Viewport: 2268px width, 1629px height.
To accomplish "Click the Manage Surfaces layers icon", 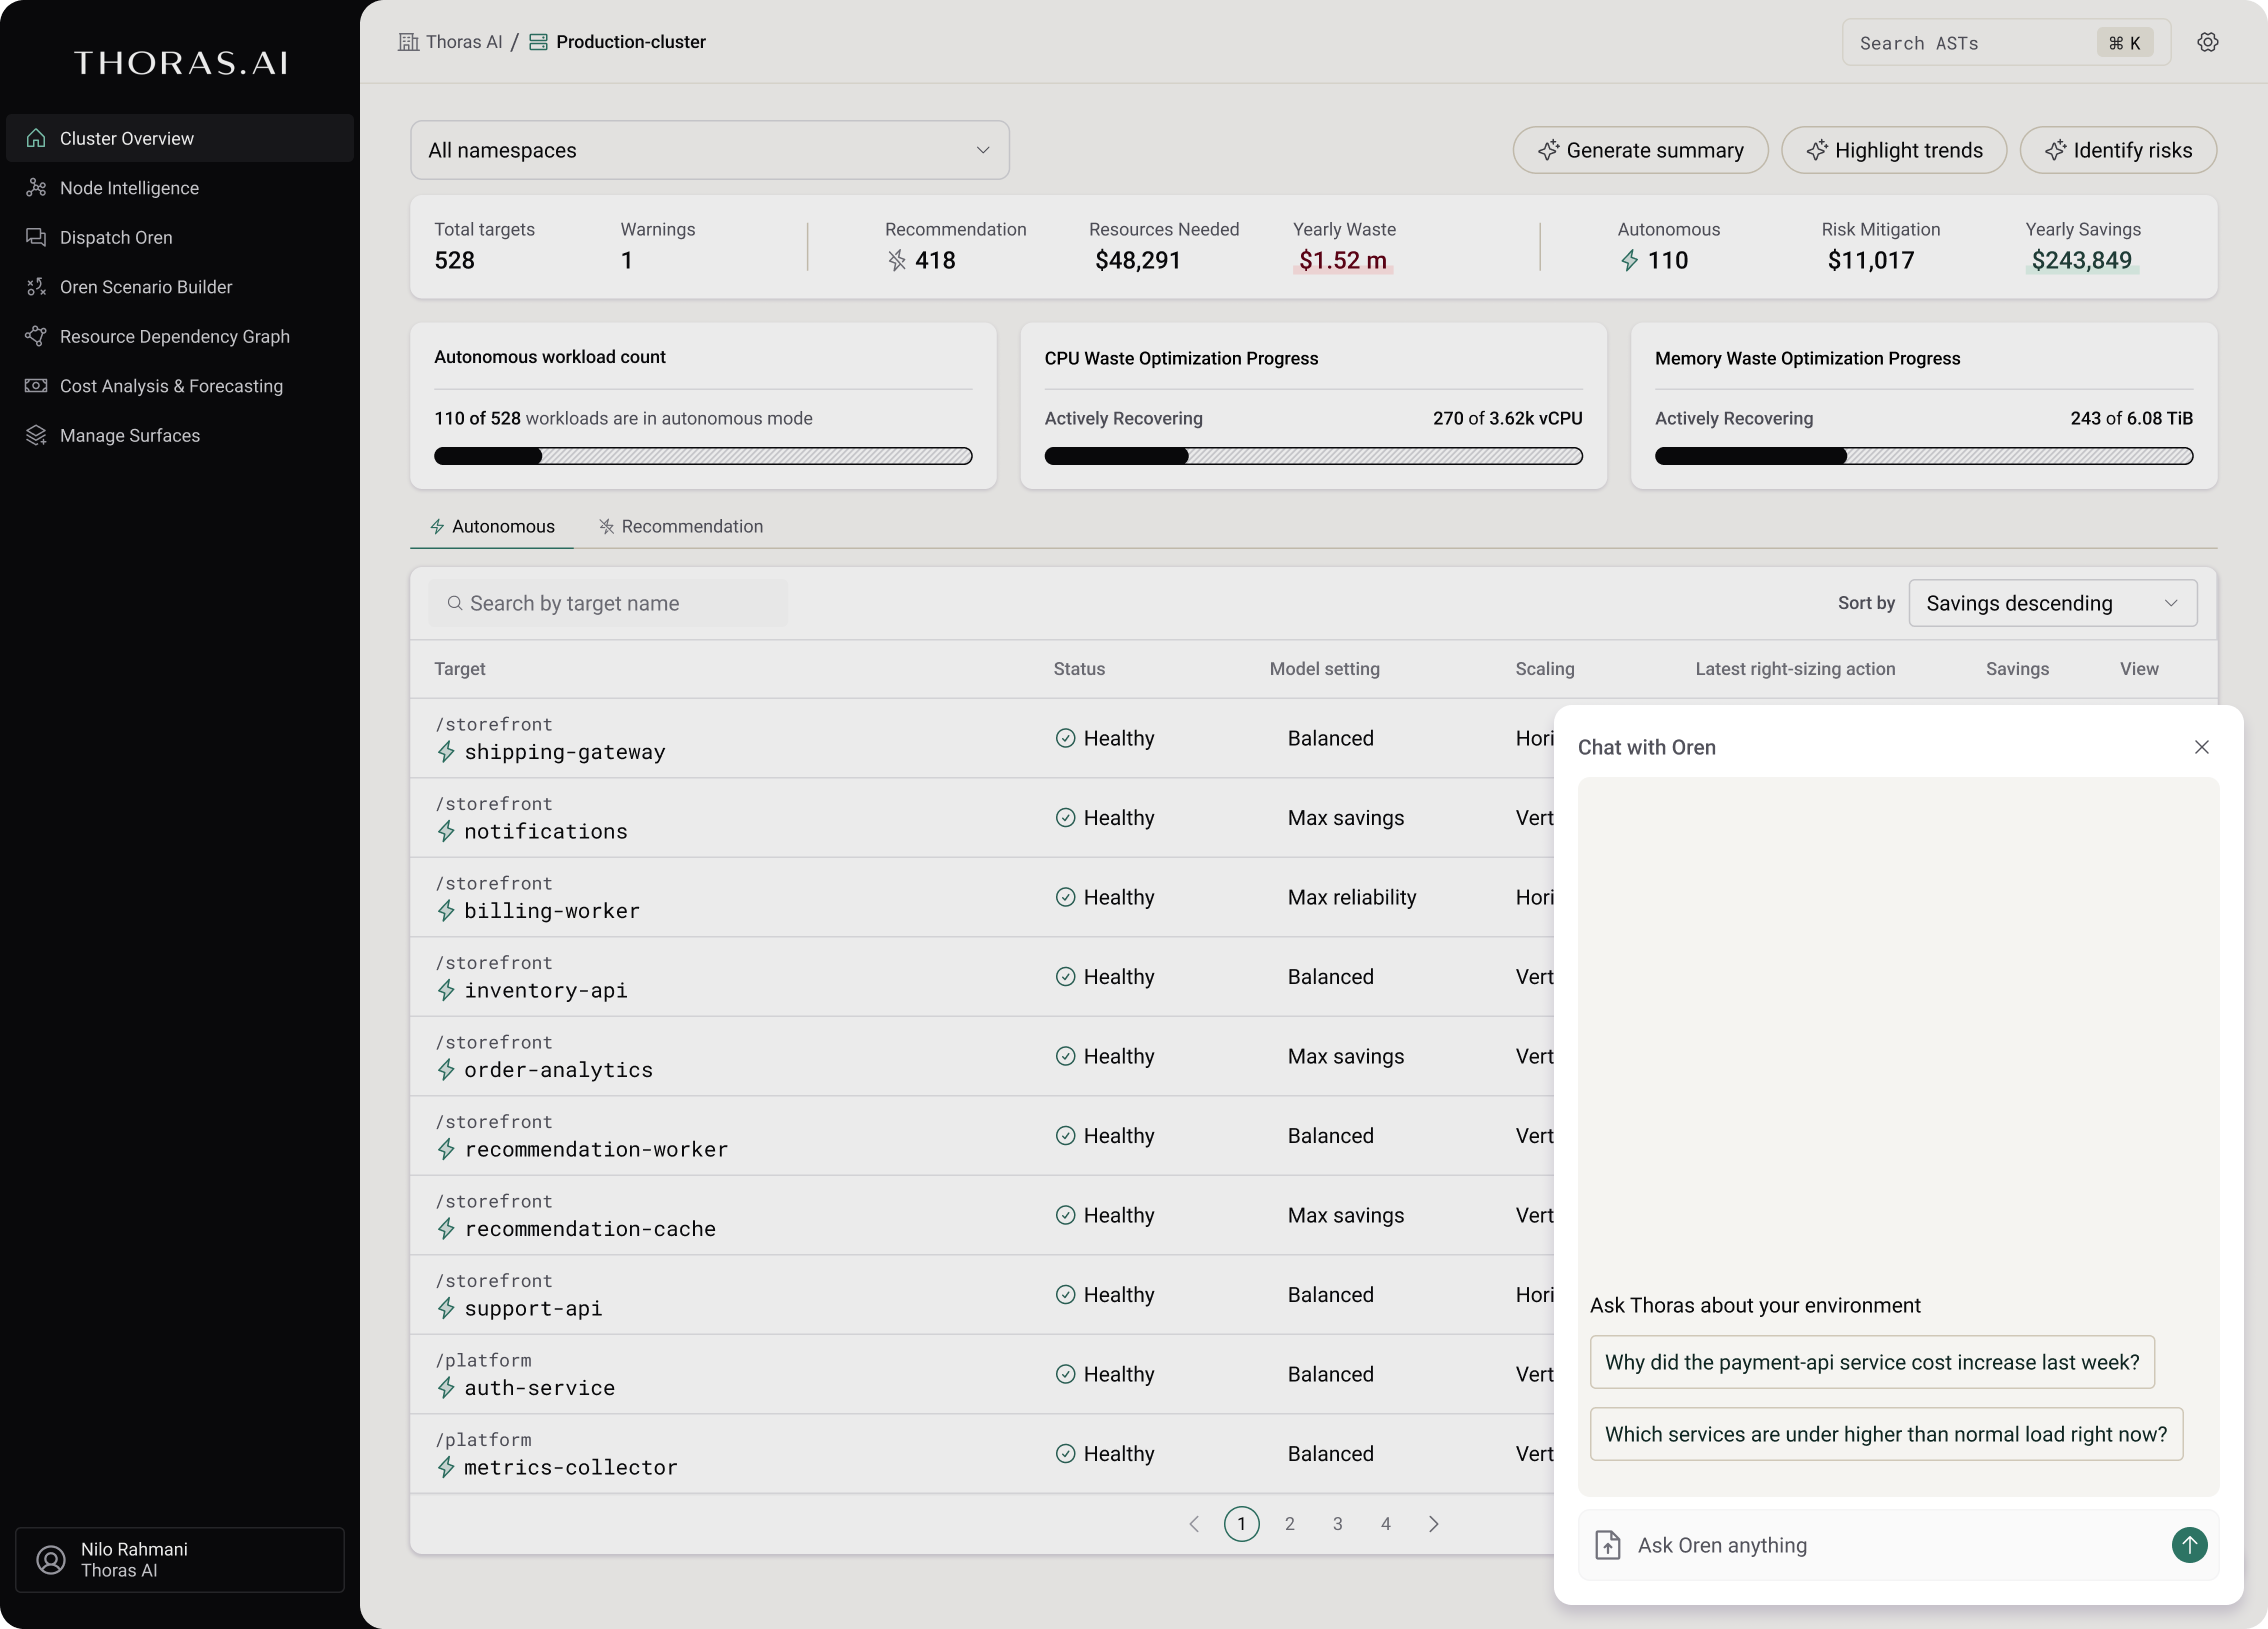I will (36, 435).
